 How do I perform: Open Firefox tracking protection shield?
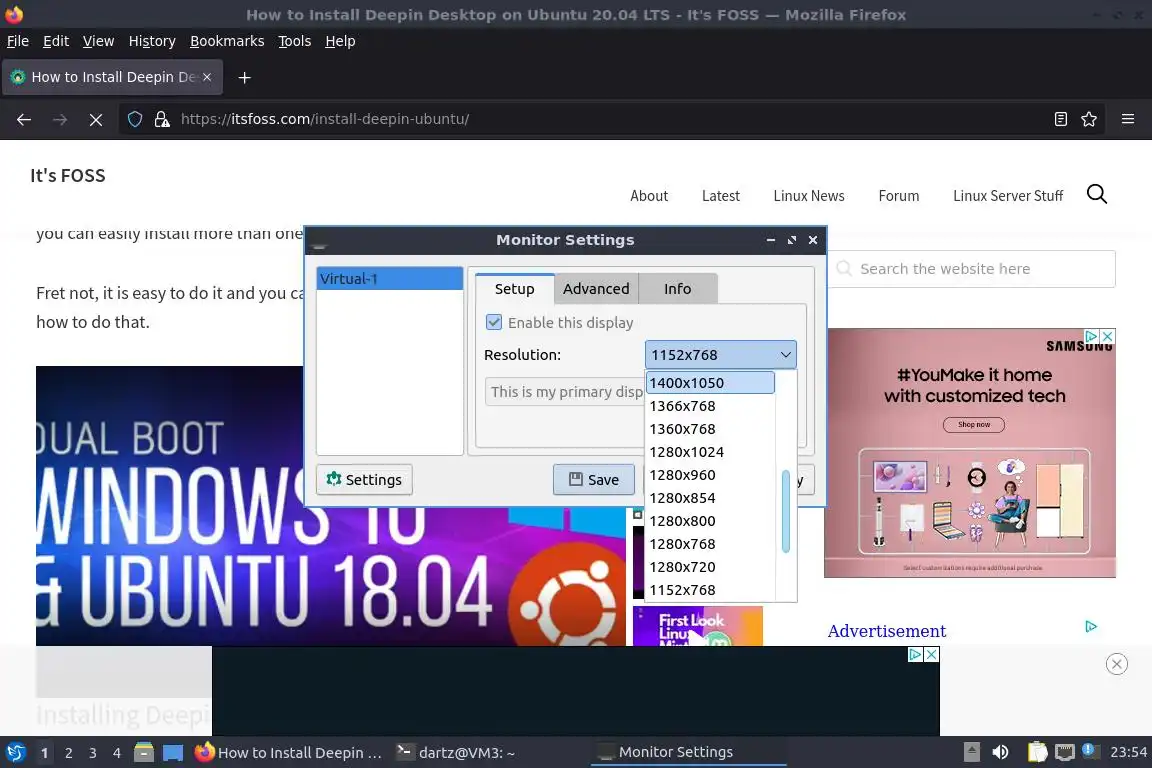(135, 119)
